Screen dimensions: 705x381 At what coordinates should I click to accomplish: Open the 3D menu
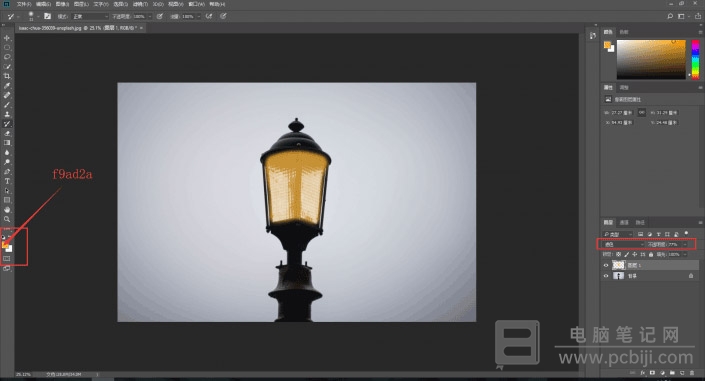click(x=158, y=4)
